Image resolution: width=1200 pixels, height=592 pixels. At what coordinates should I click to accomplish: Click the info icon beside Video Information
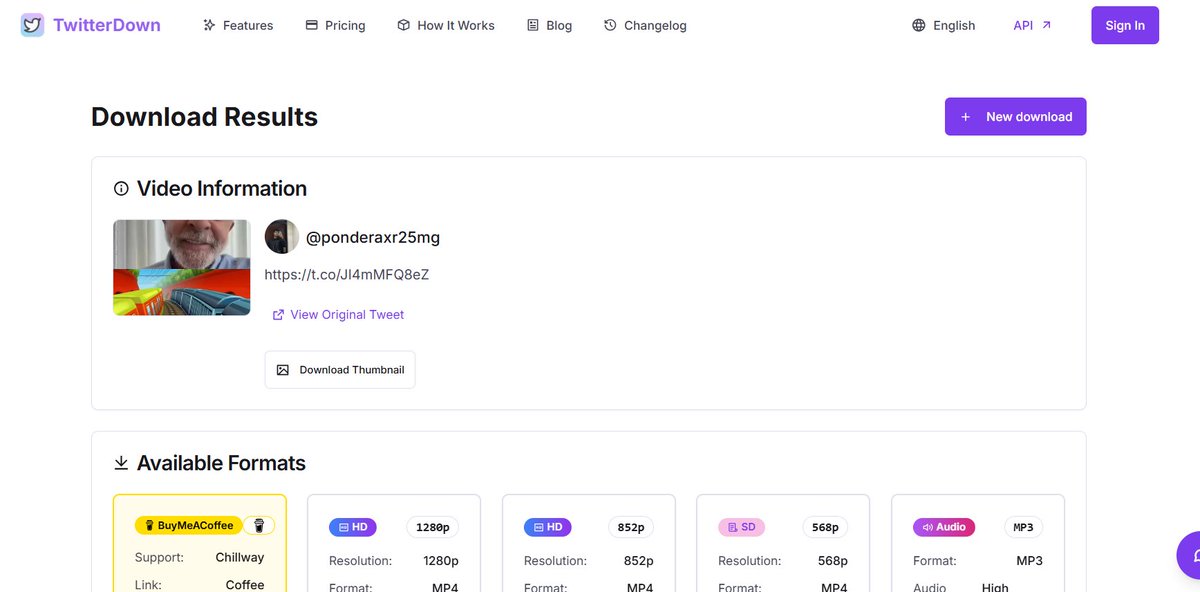(x=121, y=188)
